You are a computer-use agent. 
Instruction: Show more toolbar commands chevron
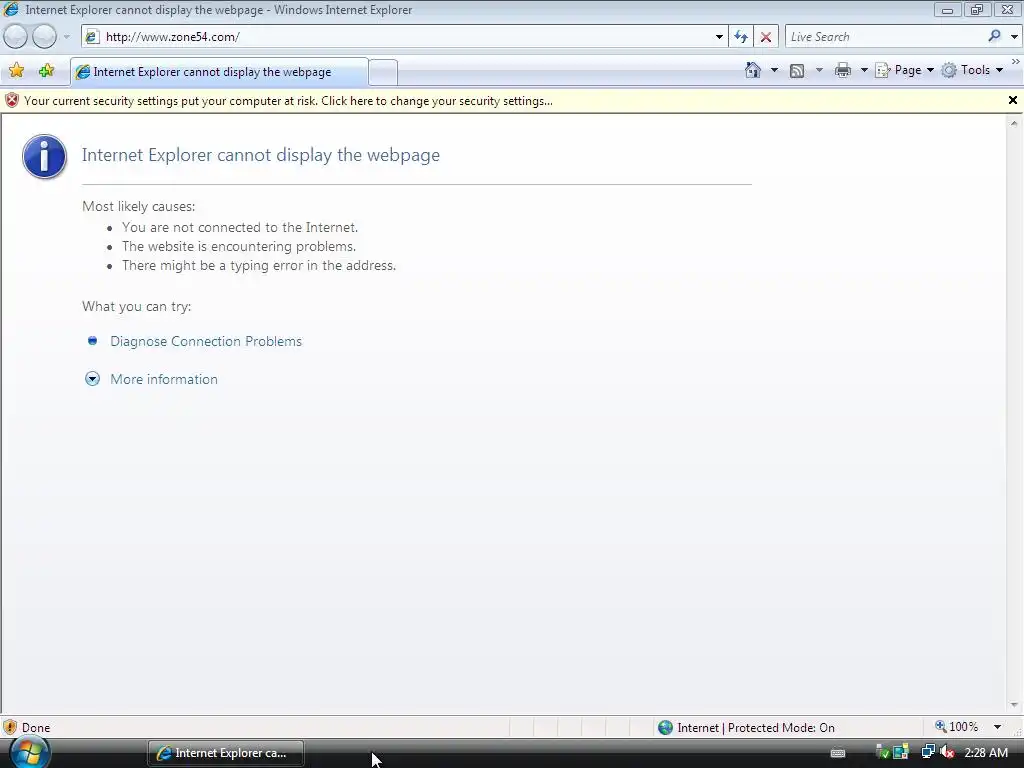pos(1016,61)
